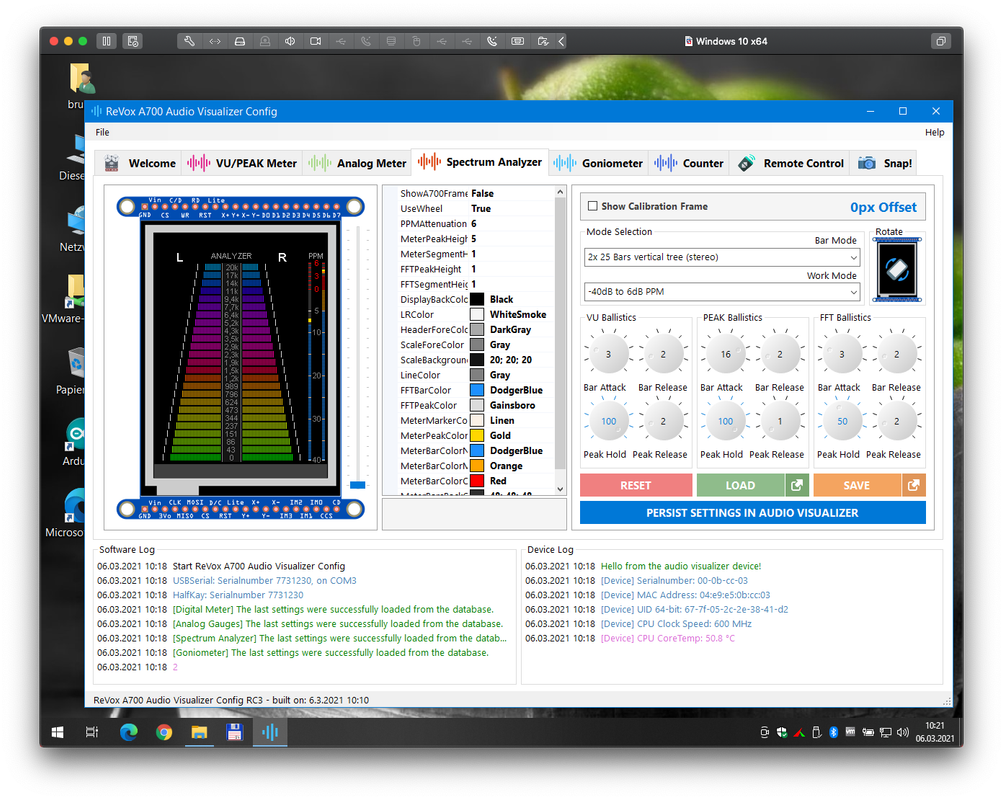Click property grid scroll-up arrow
Image resolution: width=1003 pixels, height=800 pixels.
(x=560, y=192)
